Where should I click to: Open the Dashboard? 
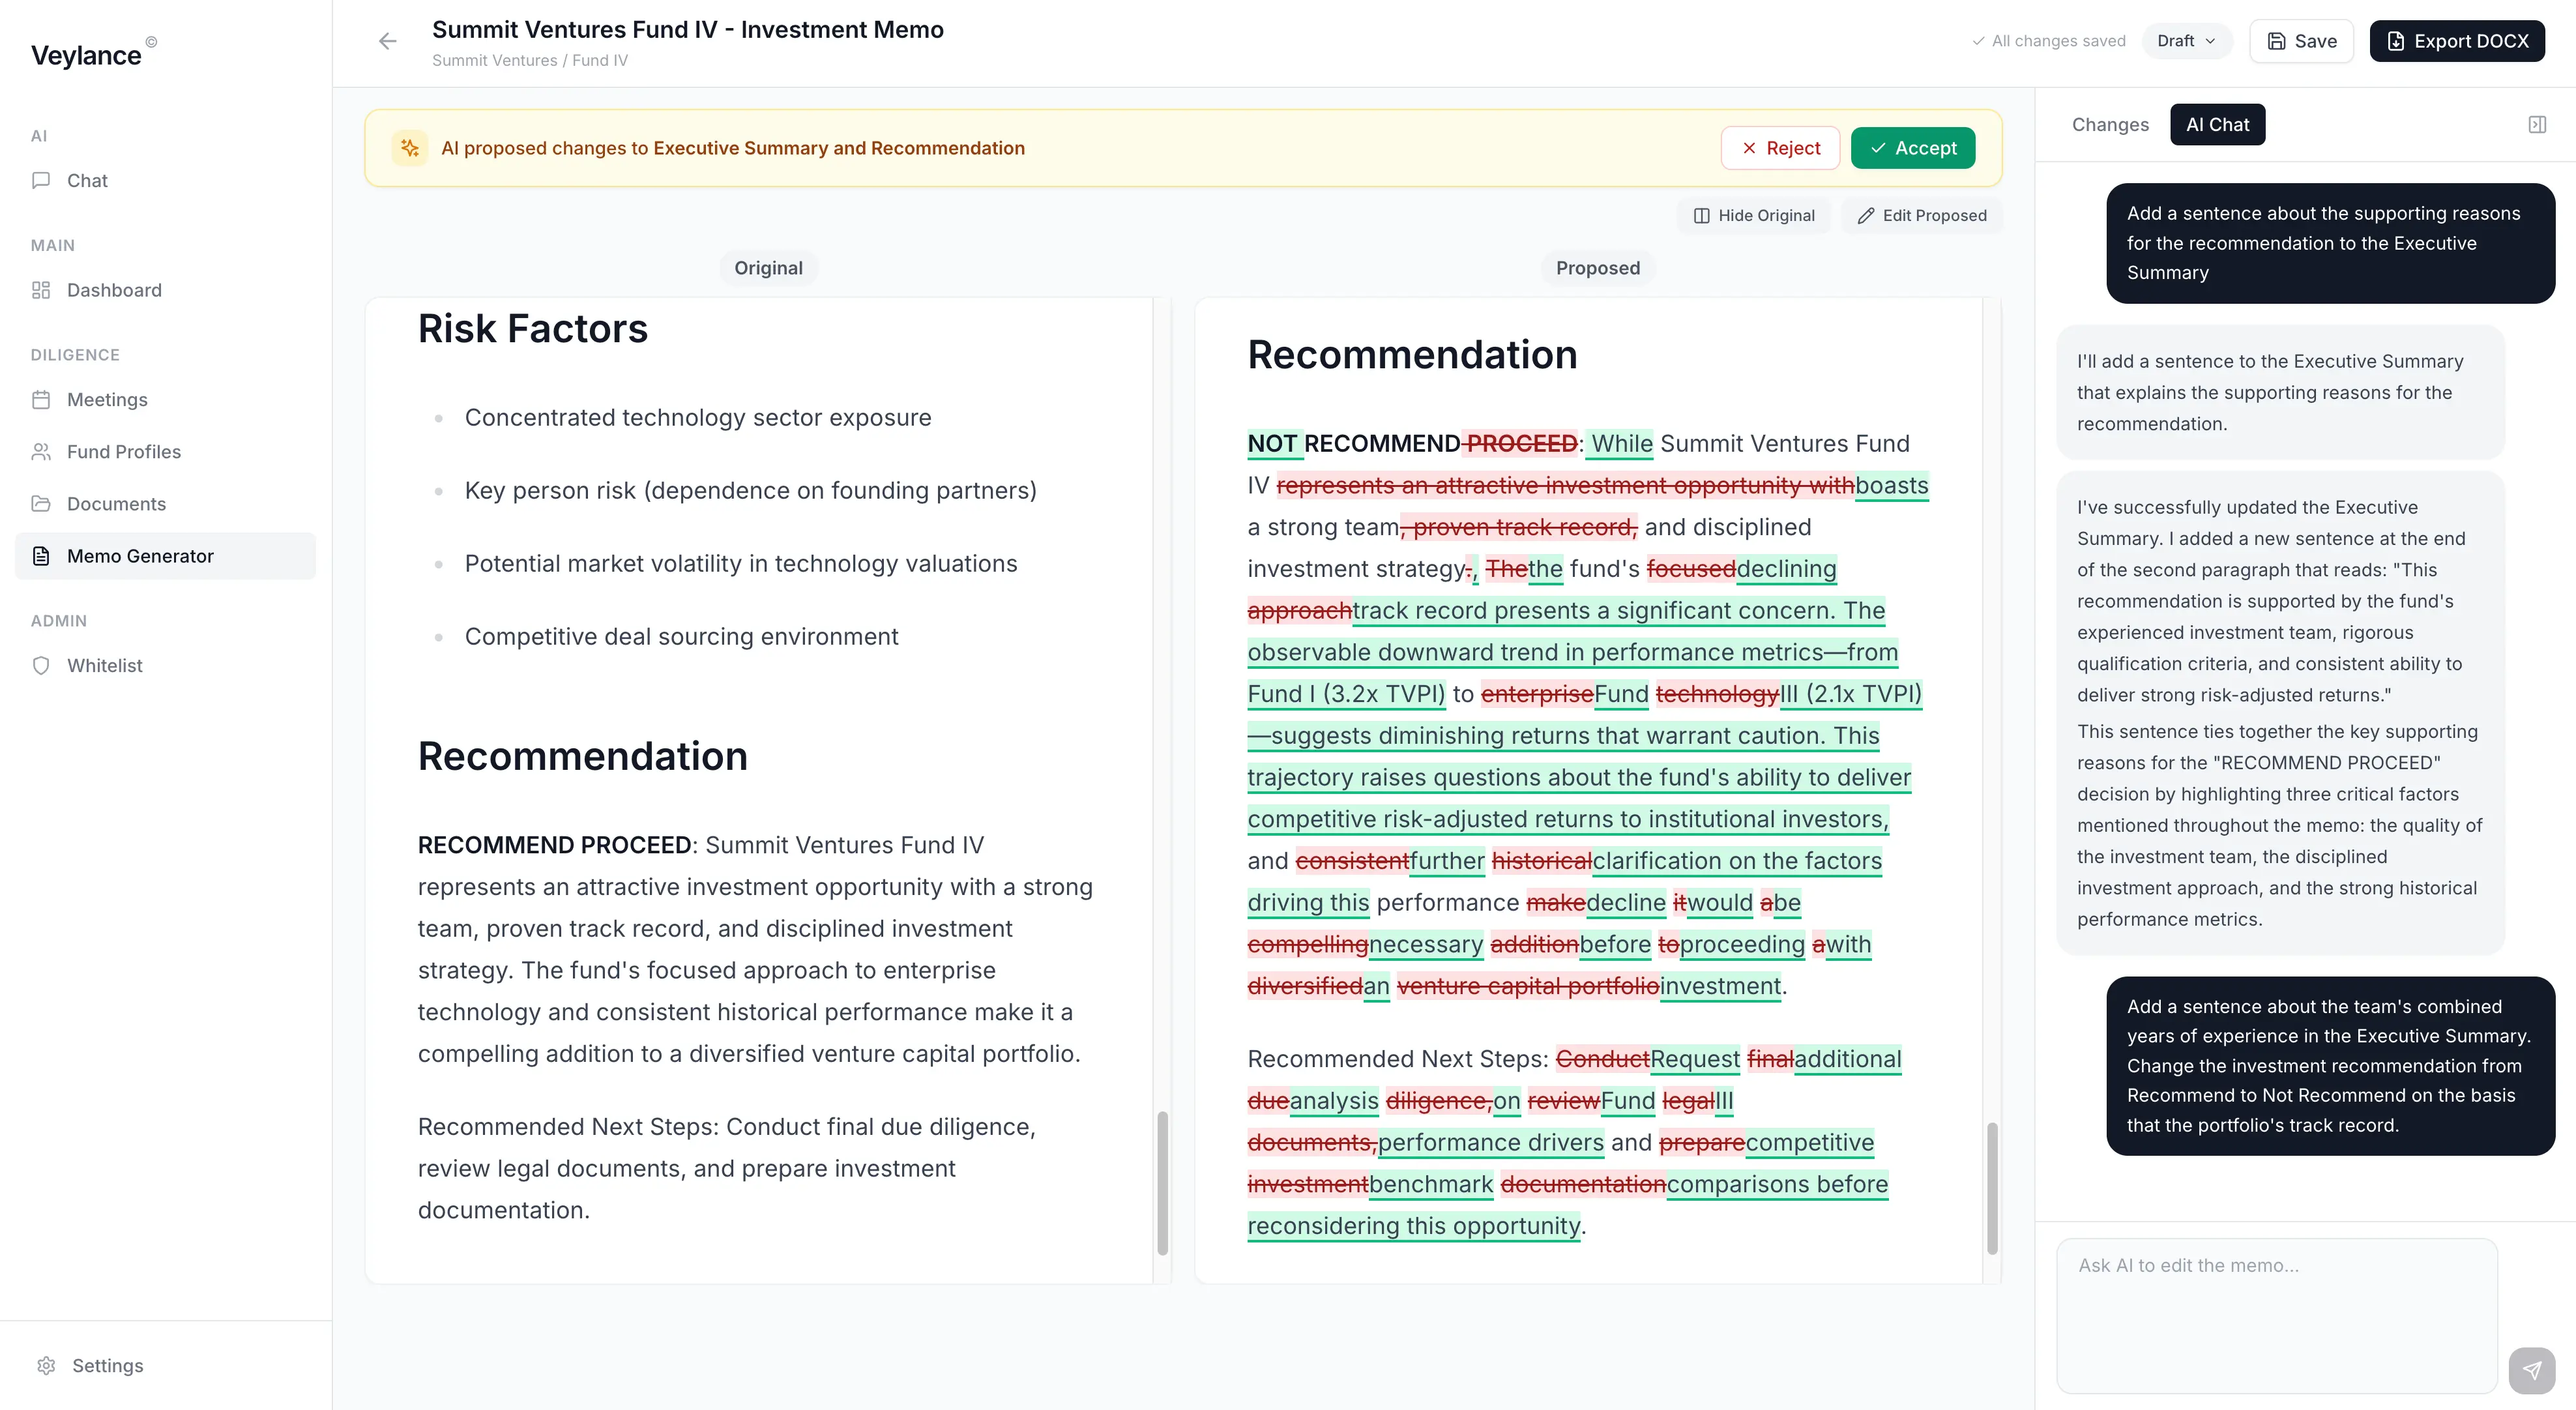pyautogui.click(x=114, y=290)
